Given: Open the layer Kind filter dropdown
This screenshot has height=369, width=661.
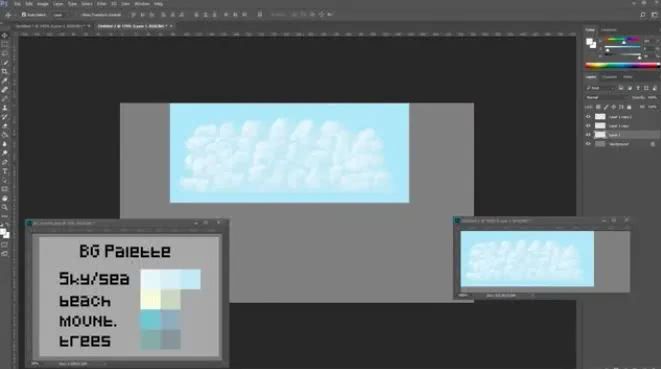Looking at the screenshot, I should coord(600,88).
